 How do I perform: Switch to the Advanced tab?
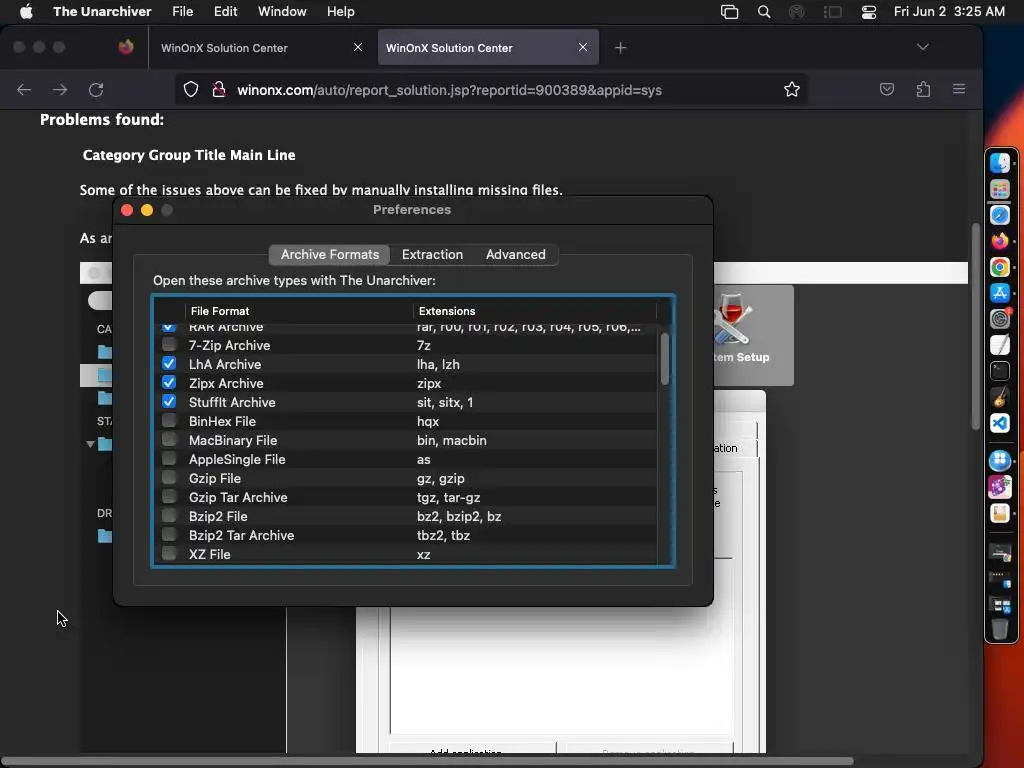pyautogui.click(x=515, y=255)
